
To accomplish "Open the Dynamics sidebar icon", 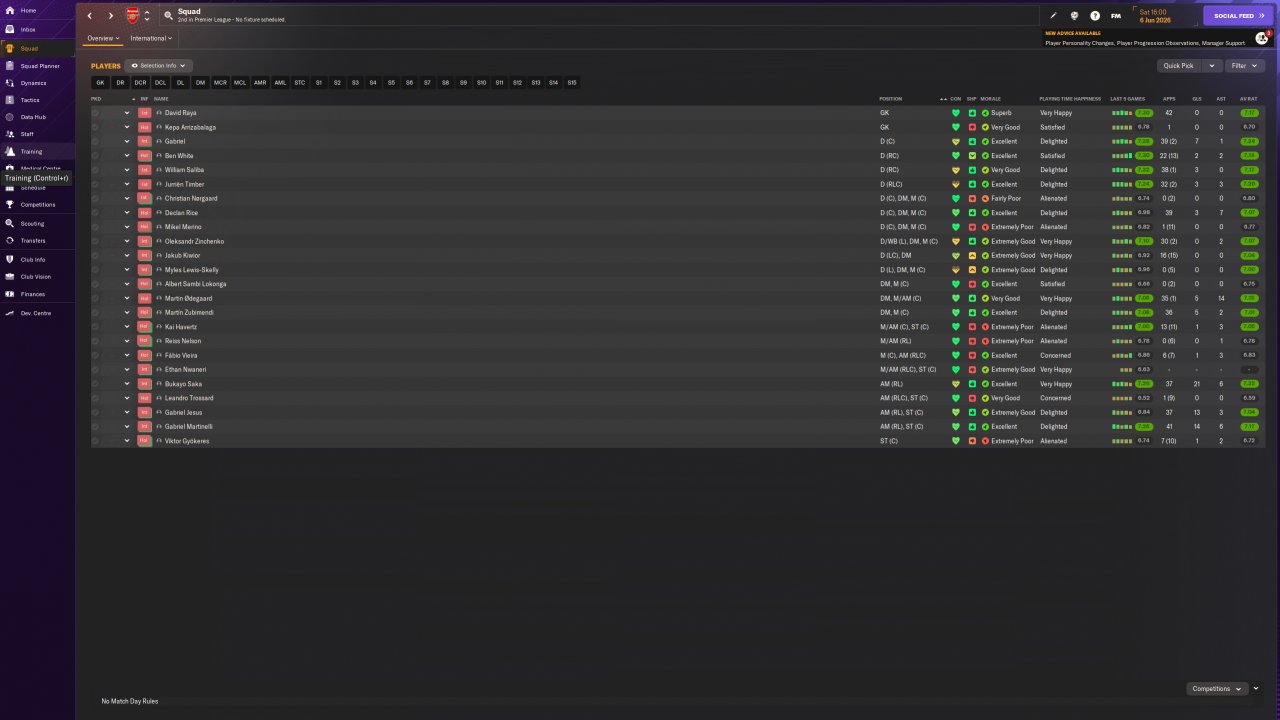I will point(9,83).
